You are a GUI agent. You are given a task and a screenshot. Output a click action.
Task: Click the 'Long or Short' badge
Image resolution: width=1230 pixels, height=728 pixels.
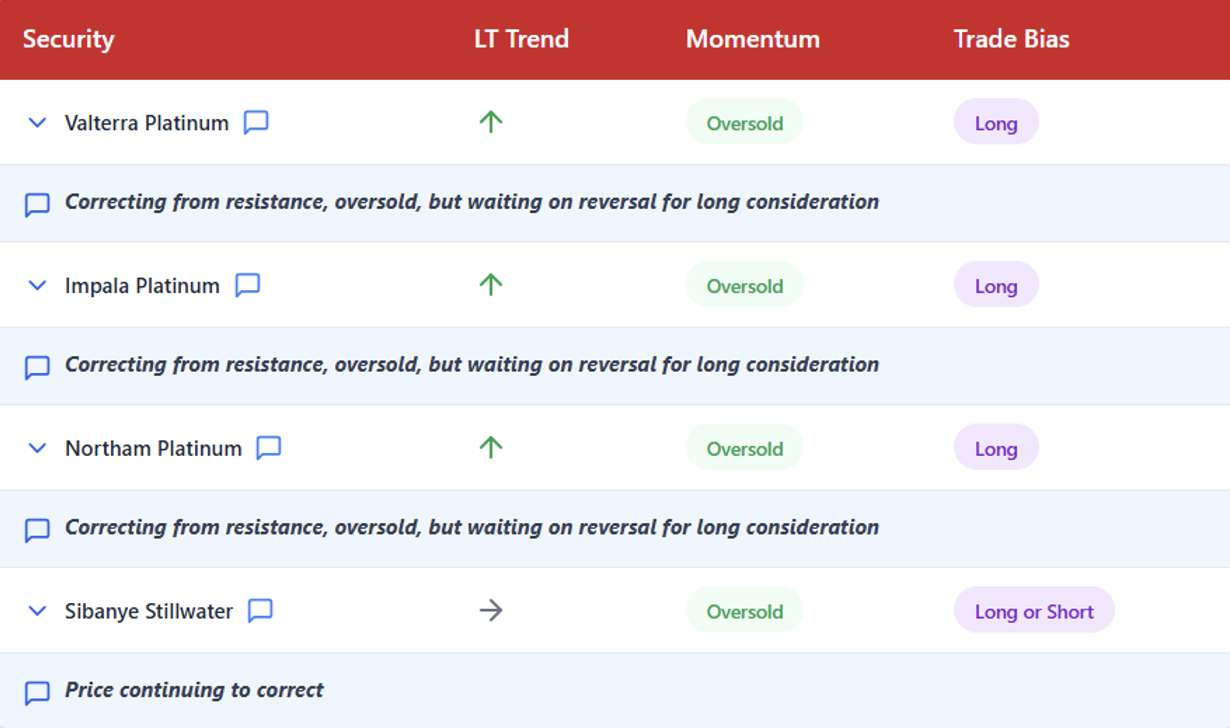tap(1034, 611)
